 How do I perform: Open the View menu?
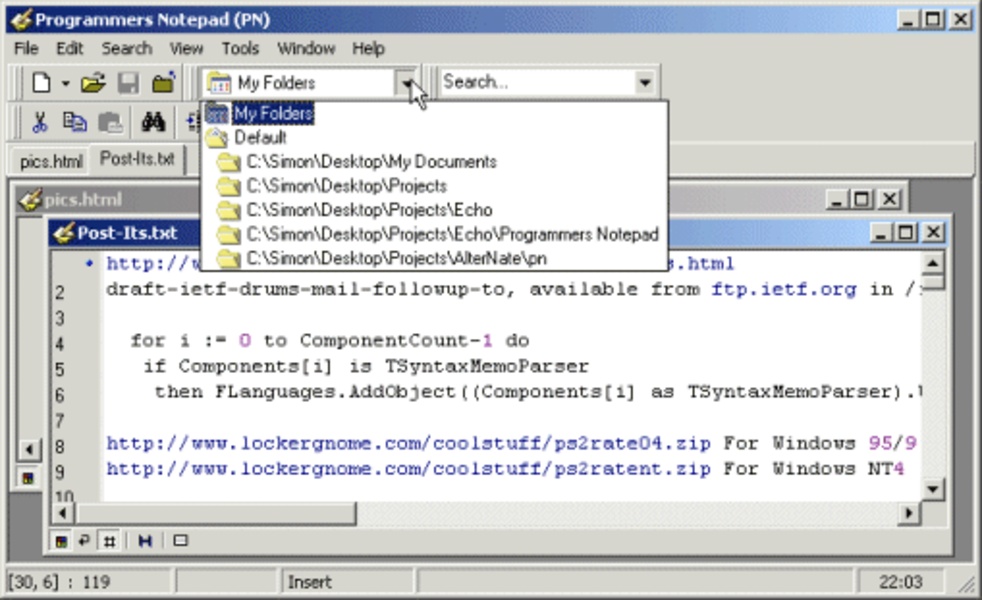click(186, 48)
